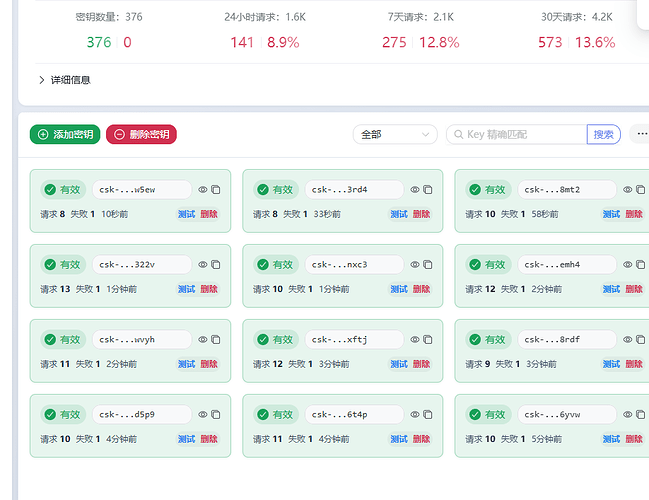
Task: Open the three-dot more options menu
Action: click(x=642, y=134)
